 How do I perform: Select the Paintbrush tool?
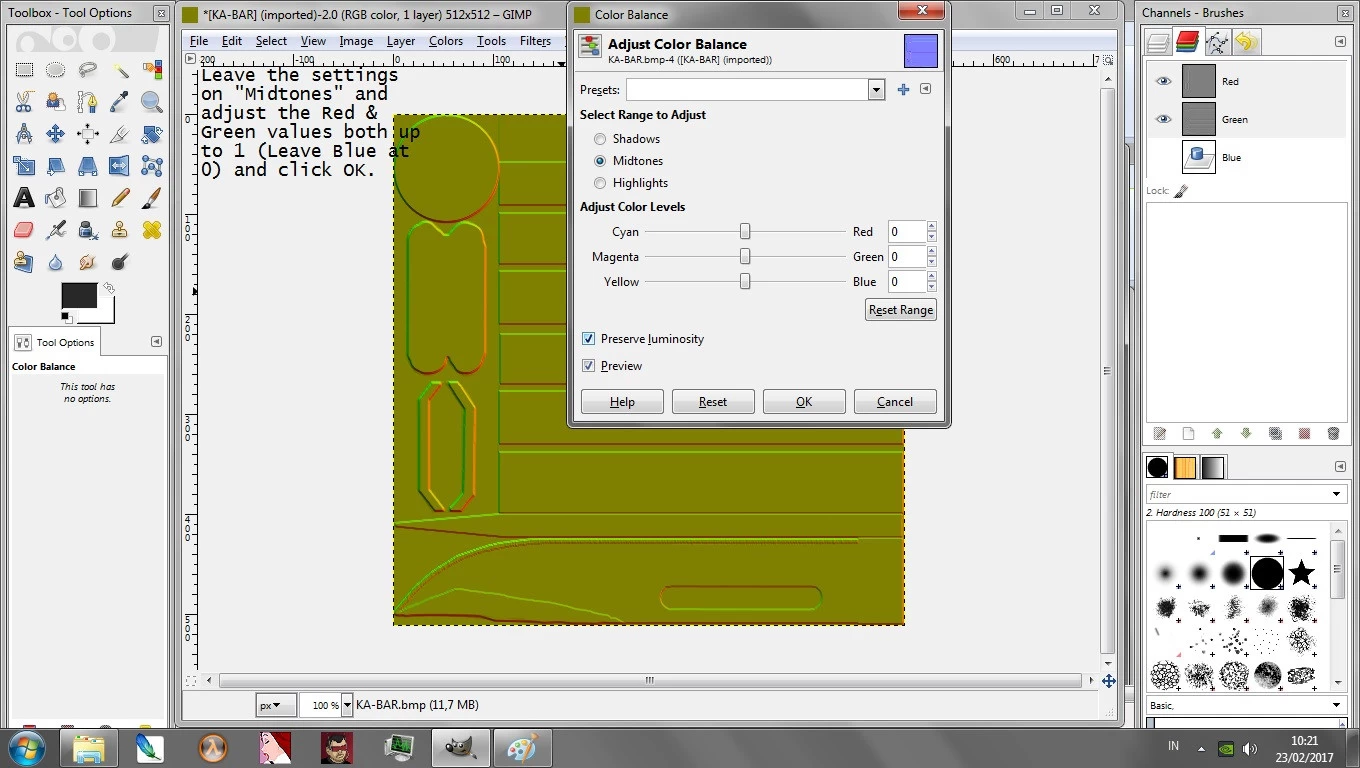152,198
